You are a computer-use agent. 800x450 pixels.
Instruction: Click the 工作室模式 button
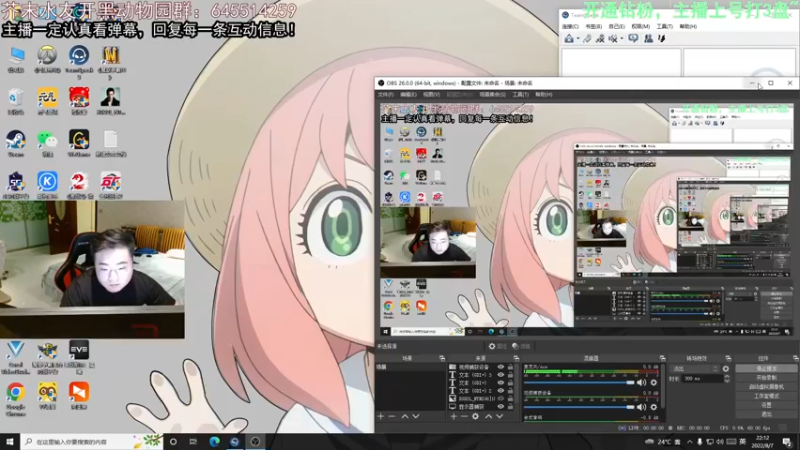pyautogui.click(x=766, y=396)
